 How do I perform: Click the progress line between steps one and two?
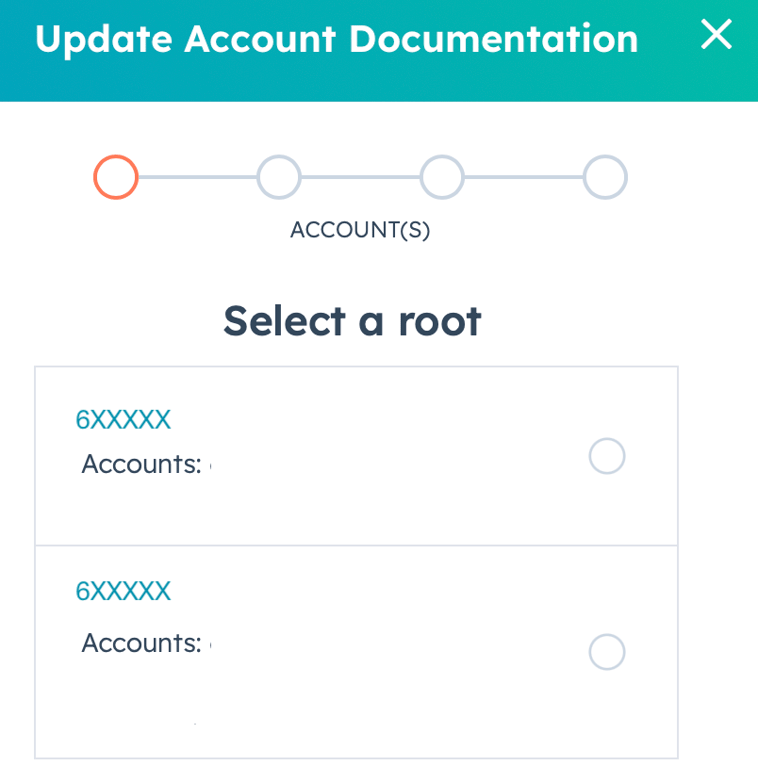tap(197, 178)
